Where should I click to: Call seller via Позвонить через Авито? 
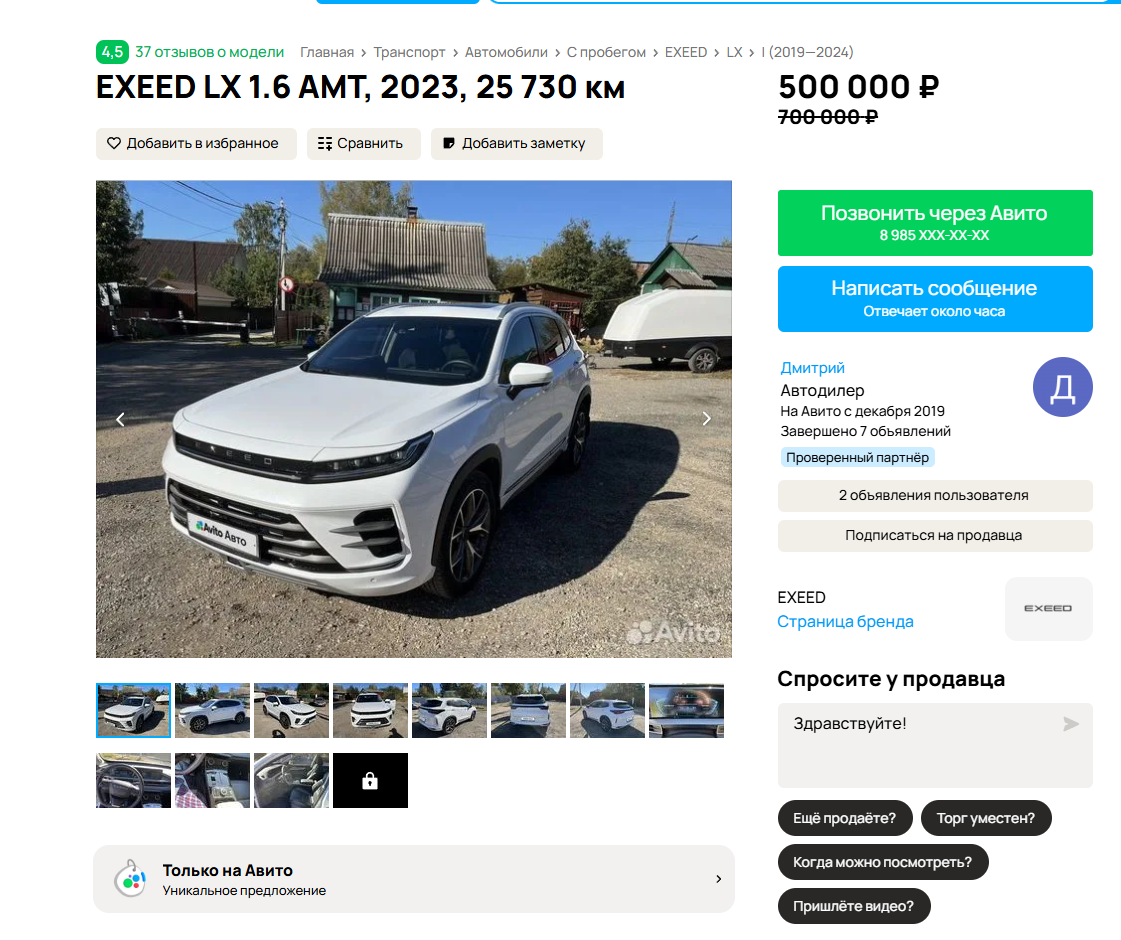[935, 223]
